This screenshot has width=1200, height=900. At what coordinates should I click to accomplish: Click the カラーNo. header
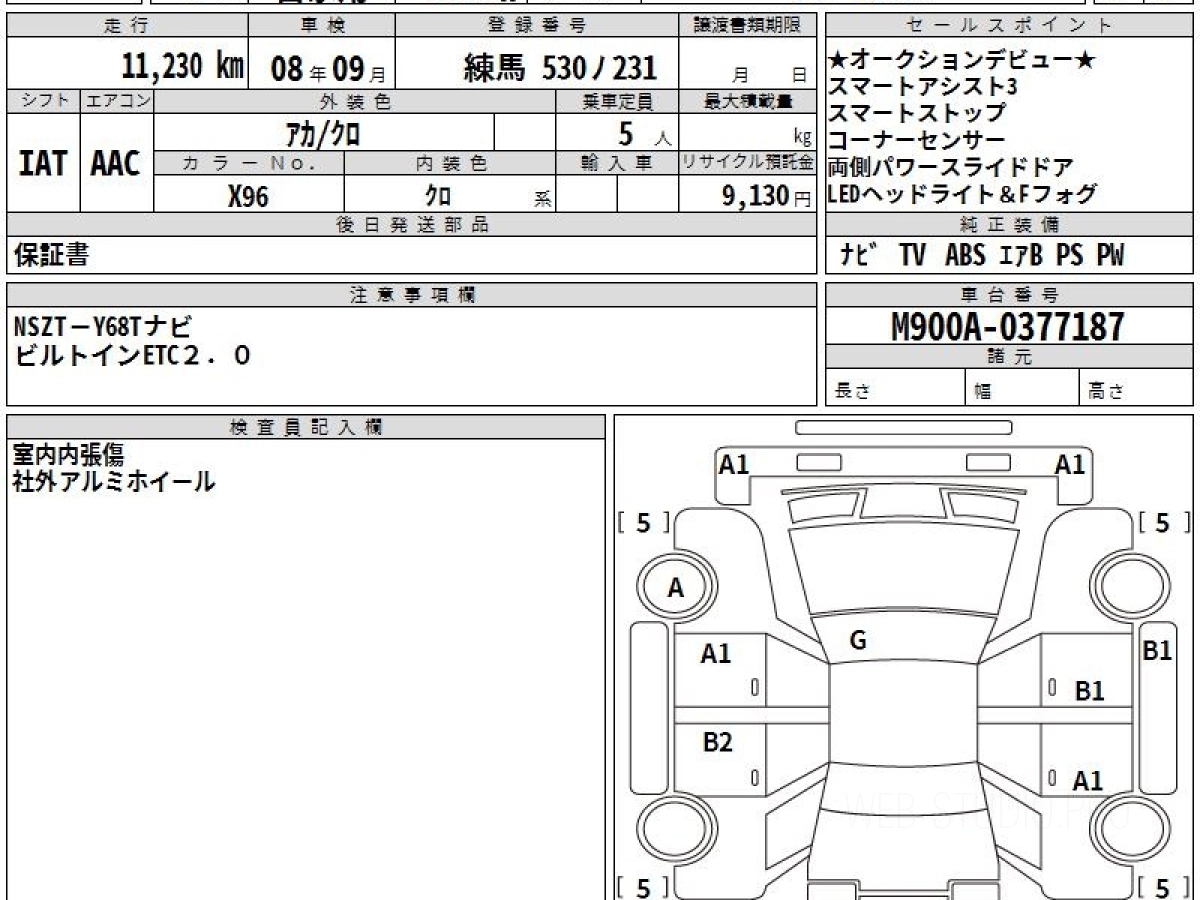tap(249, 164)
